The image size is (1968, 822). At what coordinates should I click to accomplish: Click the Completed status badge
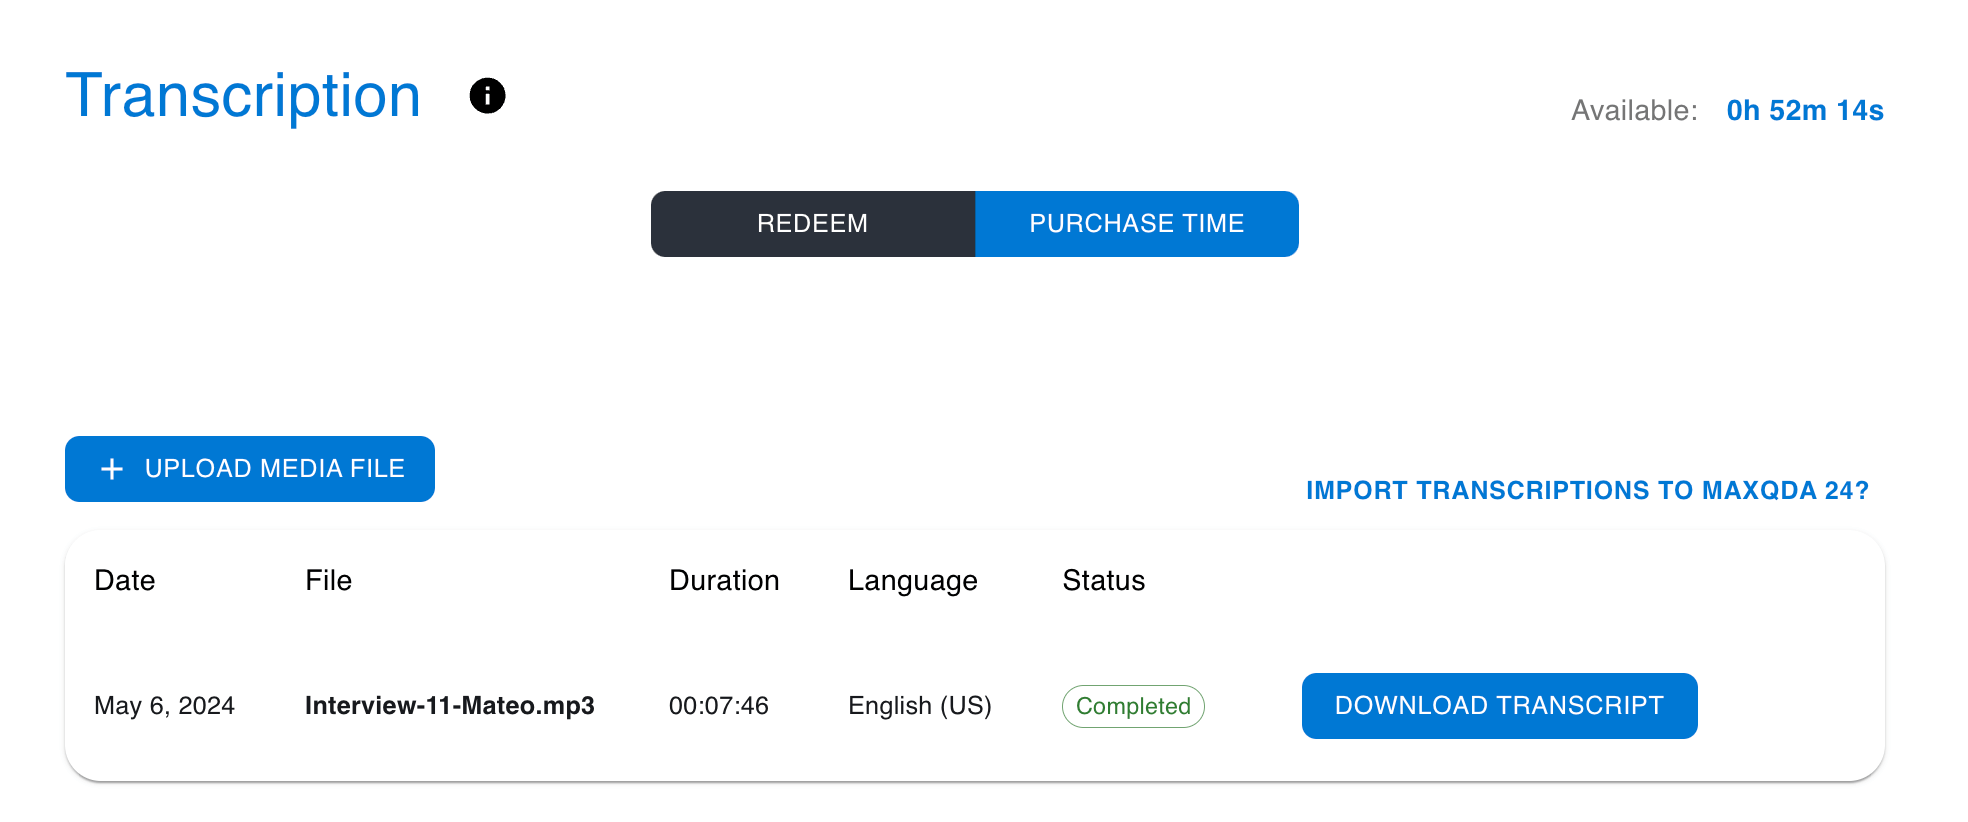click(x=1133, y=706)
